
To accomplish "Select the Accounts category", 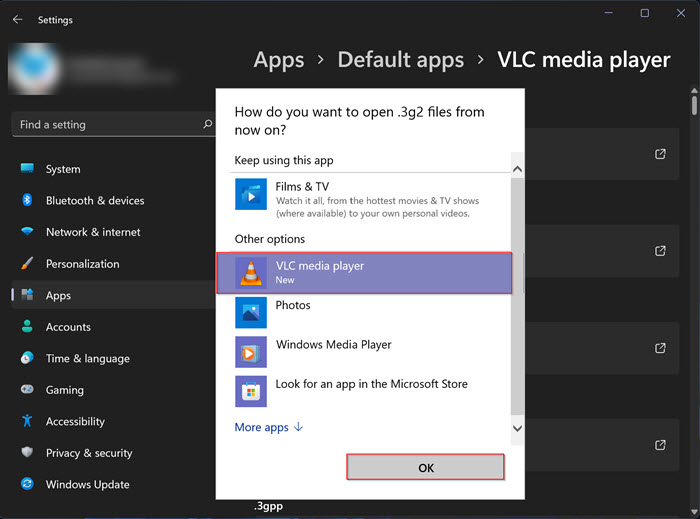I will (x=68, y=327).
